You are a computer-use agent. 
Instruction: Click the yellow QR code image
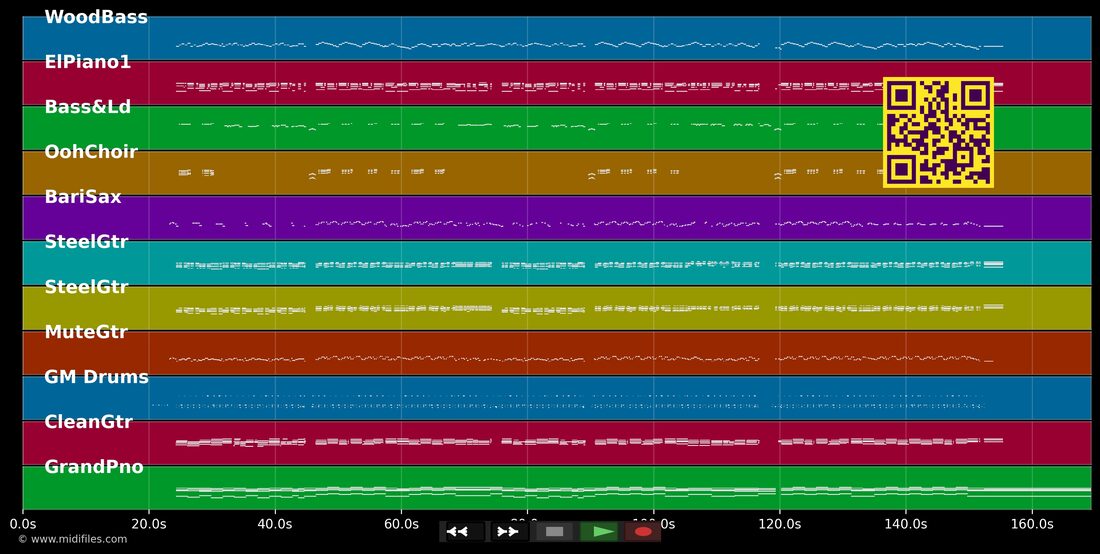click(x=938, y=133)
